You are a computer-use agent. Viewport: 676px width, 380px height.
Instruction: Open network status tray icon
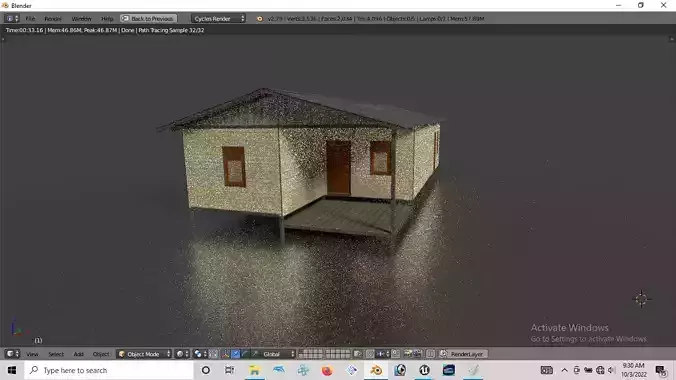600,370
